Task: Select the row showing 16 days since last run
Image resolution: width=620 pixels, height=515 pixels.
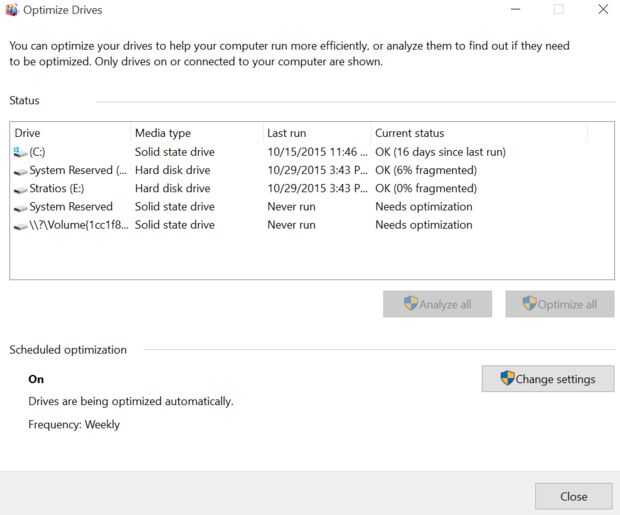Action: (x=440, y=152)
